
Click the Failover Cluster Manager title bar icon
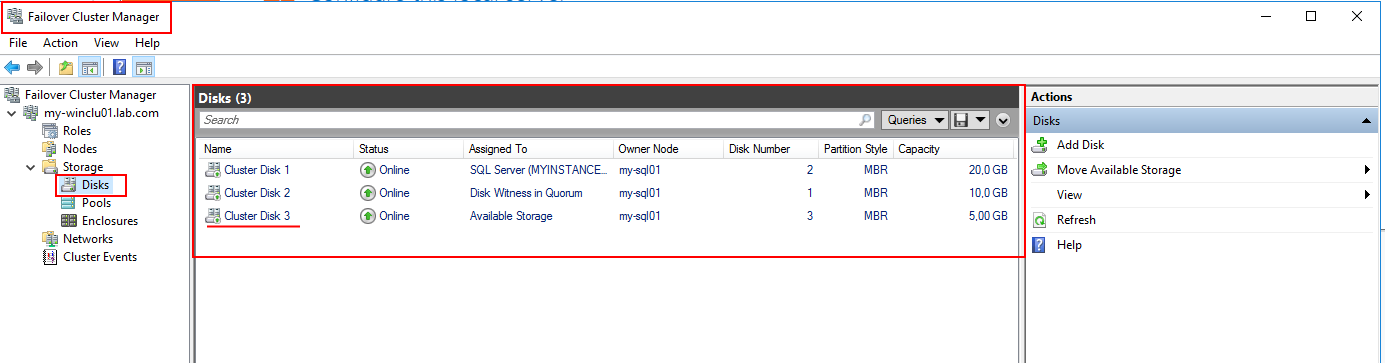[x=15, y=16]
